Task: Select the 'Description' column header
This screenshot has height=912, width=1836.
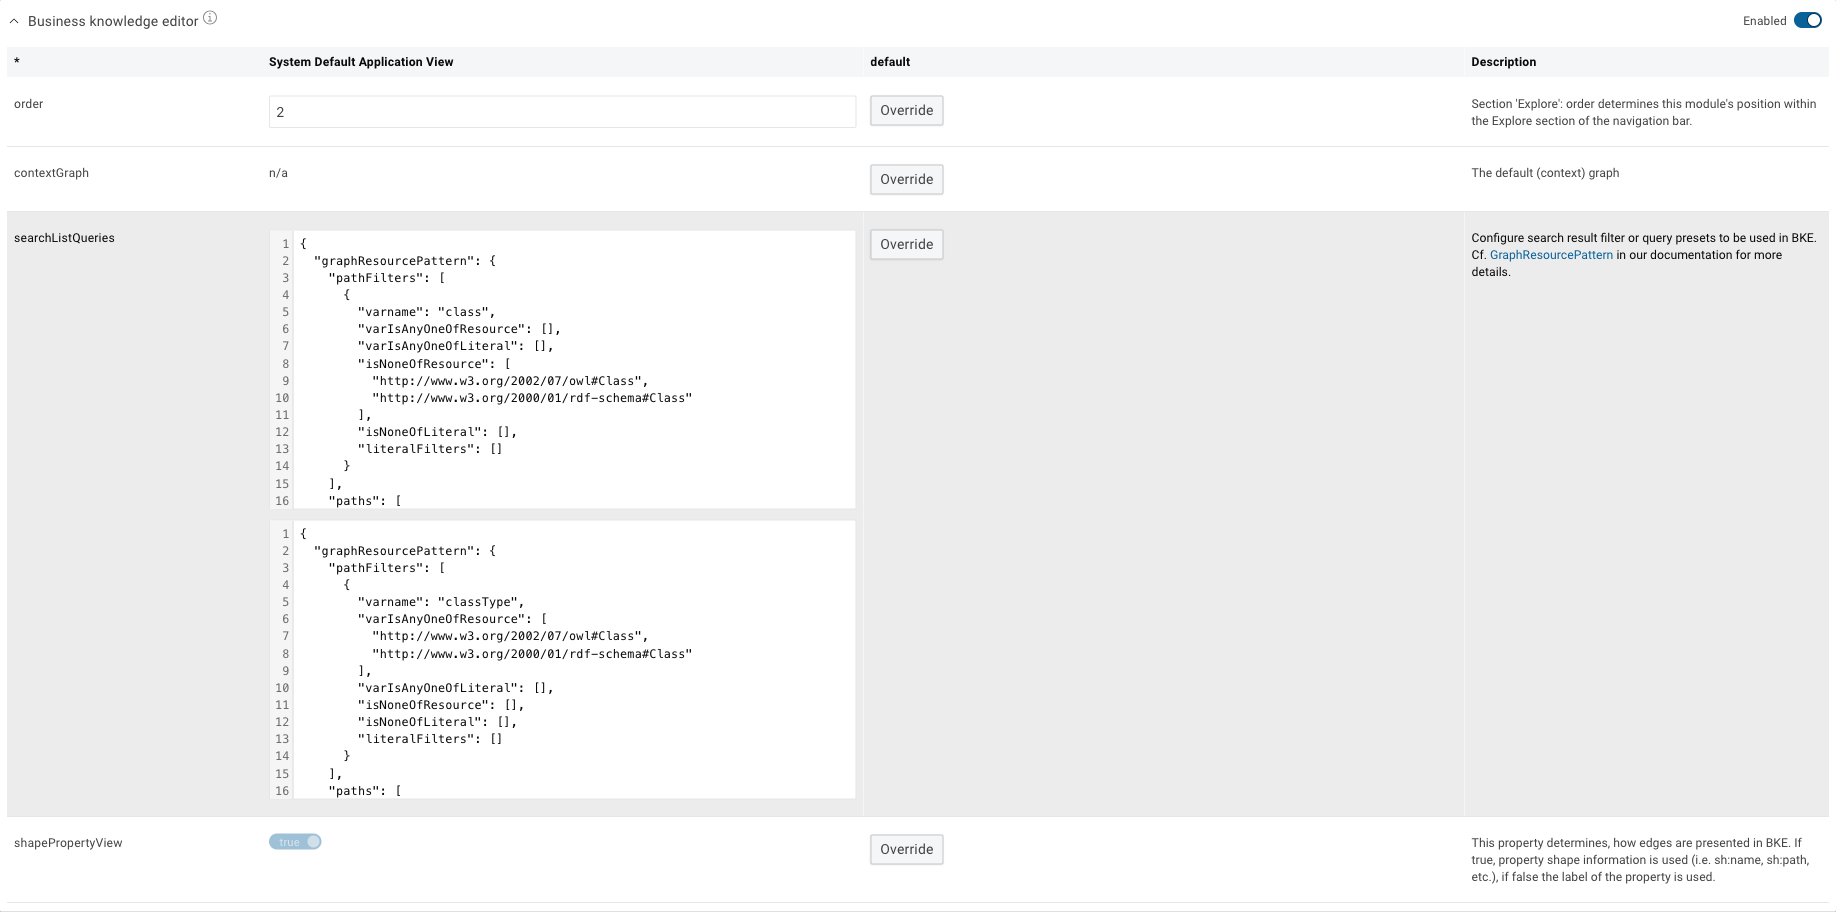Action: pyautogui.click(x=1503, y=62)
